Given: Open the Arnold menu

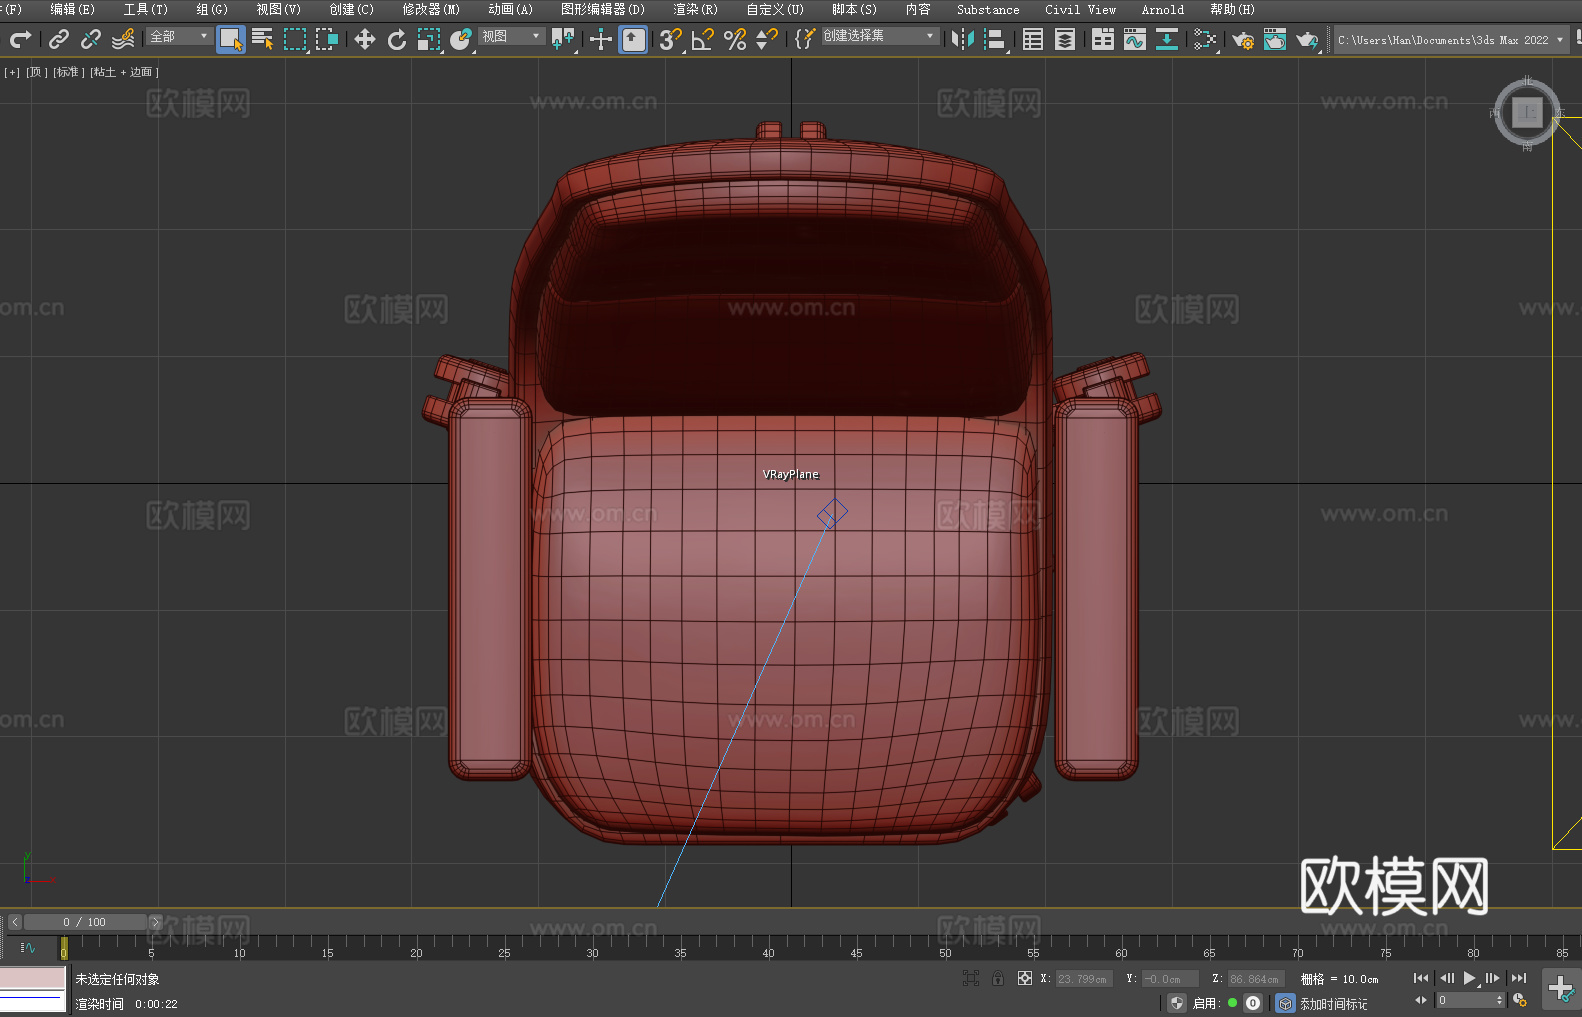Looking at the screenshot, I should point(1162,9).
